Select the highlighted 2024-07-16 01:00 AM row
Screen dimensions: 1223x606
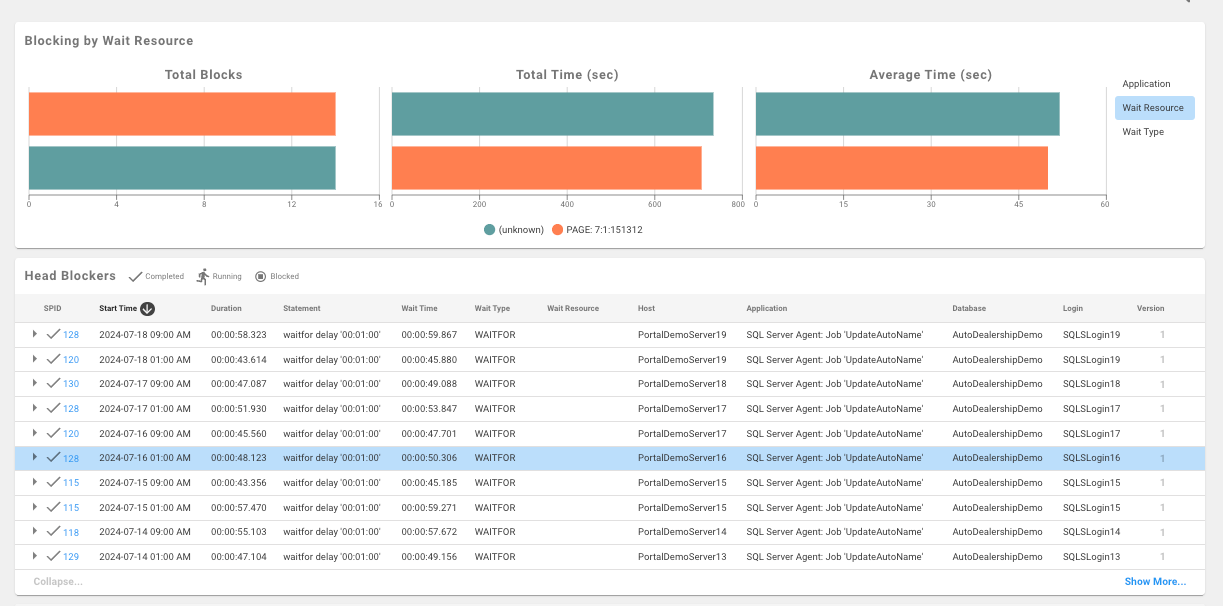[x=400, y=458]
